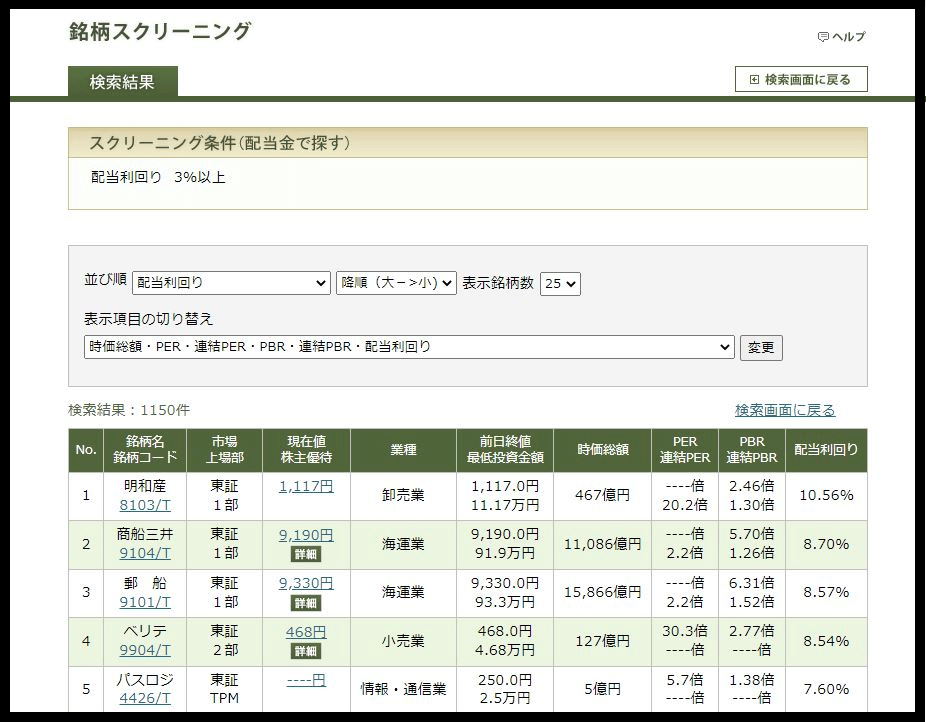
Task: Click the 468円 current price link
Action: point(306,632)
